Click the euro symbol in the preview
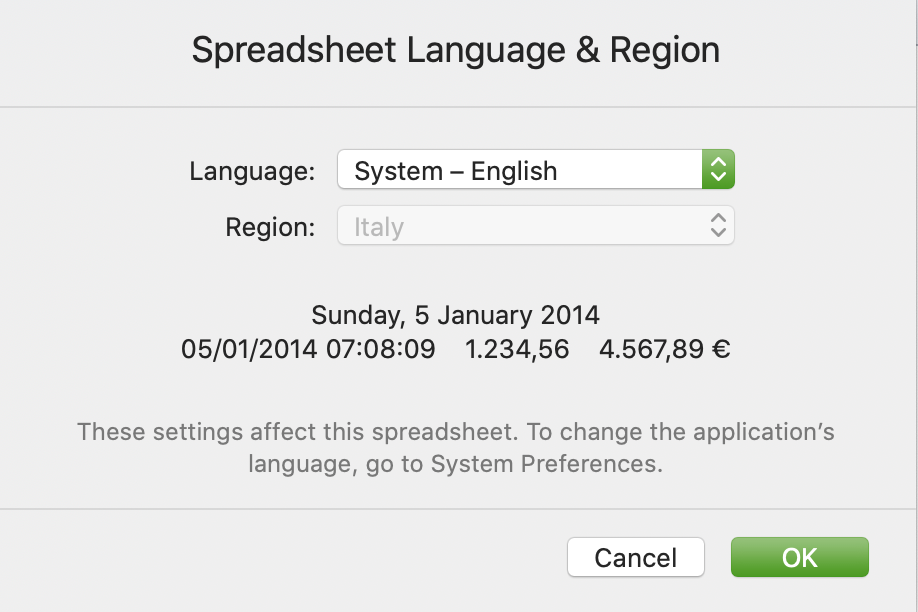 coord(720,350)
